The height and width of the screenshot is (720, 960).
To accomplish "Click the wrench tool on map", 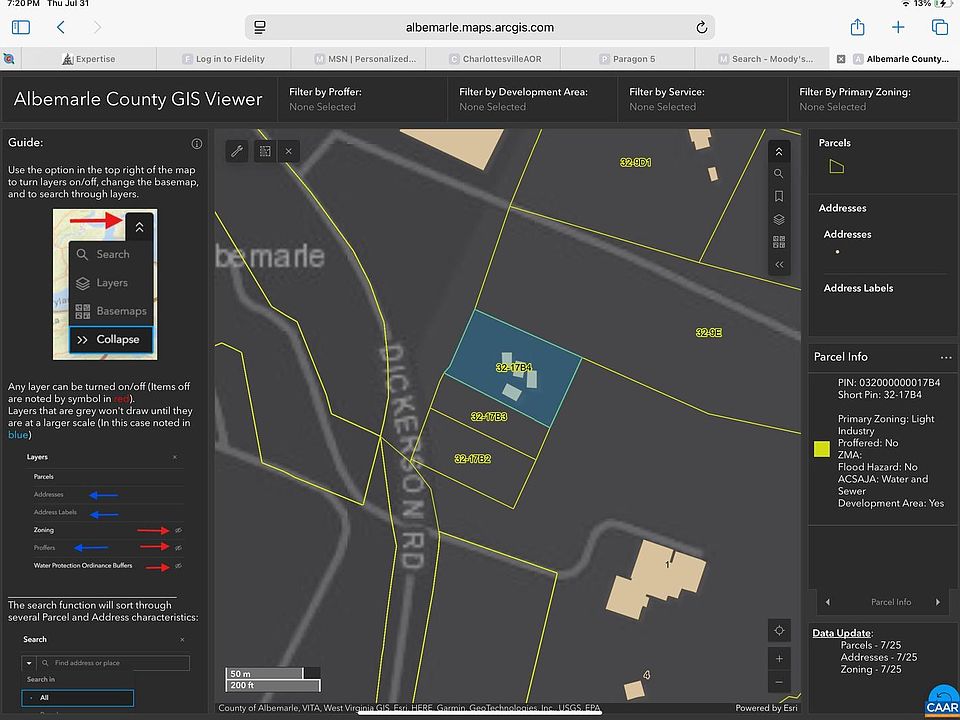I will tap(237, 151).
